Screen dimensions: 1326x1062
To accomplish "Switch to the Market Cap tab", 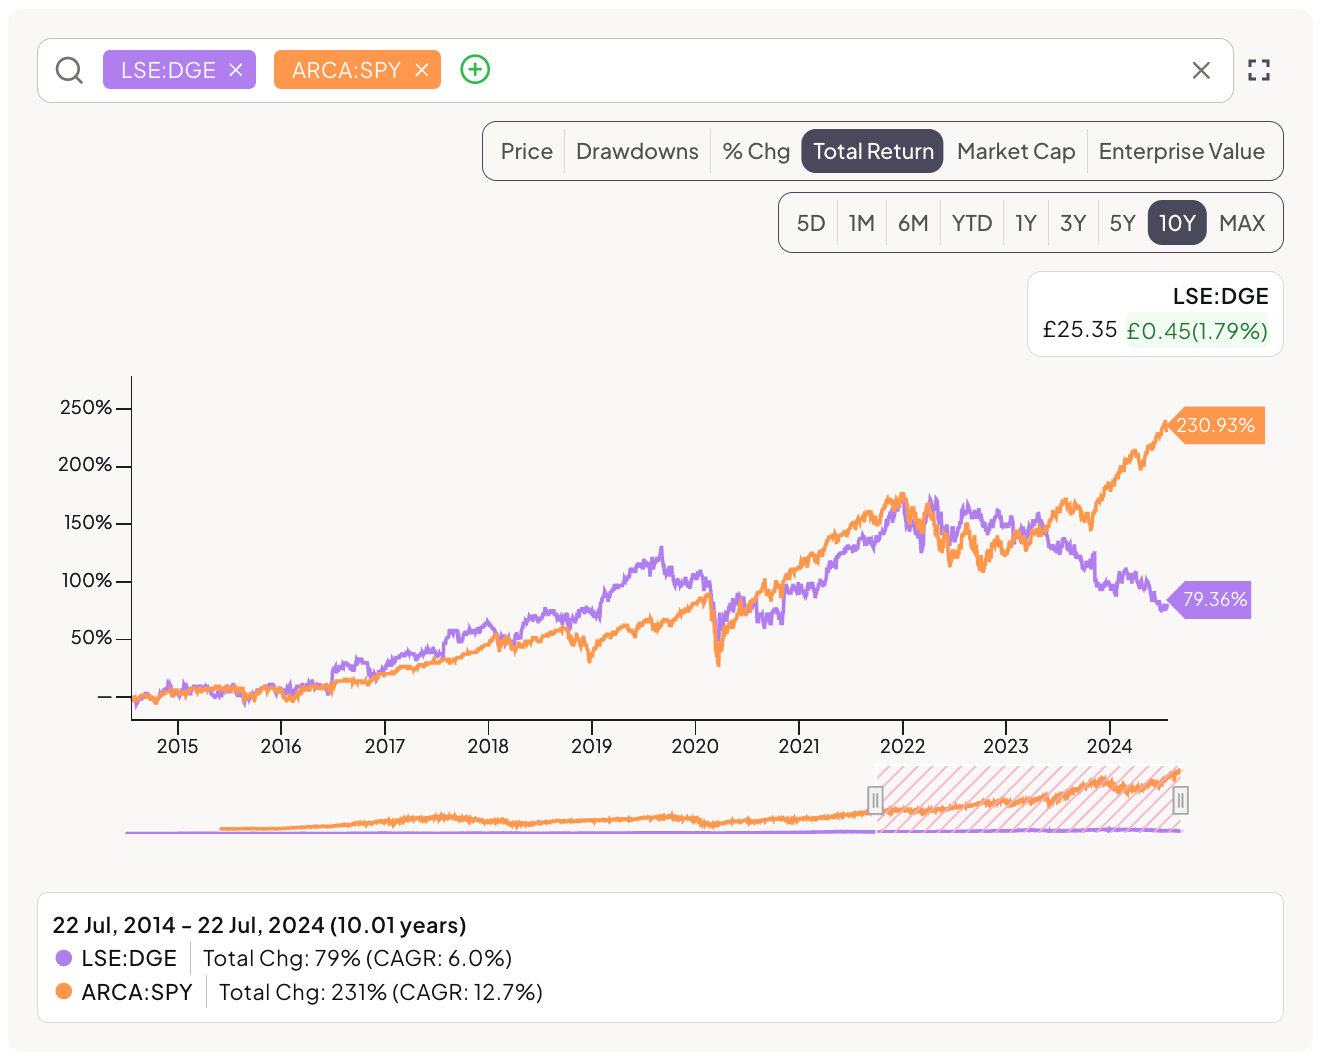I will pos(1016,151).
